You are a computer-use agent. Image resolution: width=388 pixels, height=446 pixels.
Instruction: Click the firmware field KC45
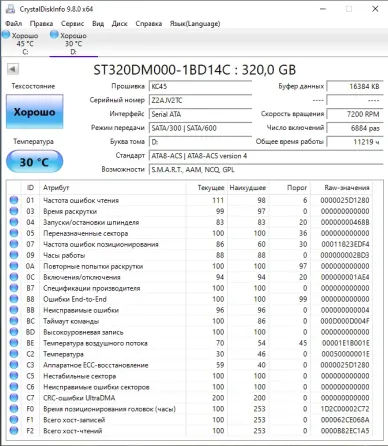click(x=200, y=86)
